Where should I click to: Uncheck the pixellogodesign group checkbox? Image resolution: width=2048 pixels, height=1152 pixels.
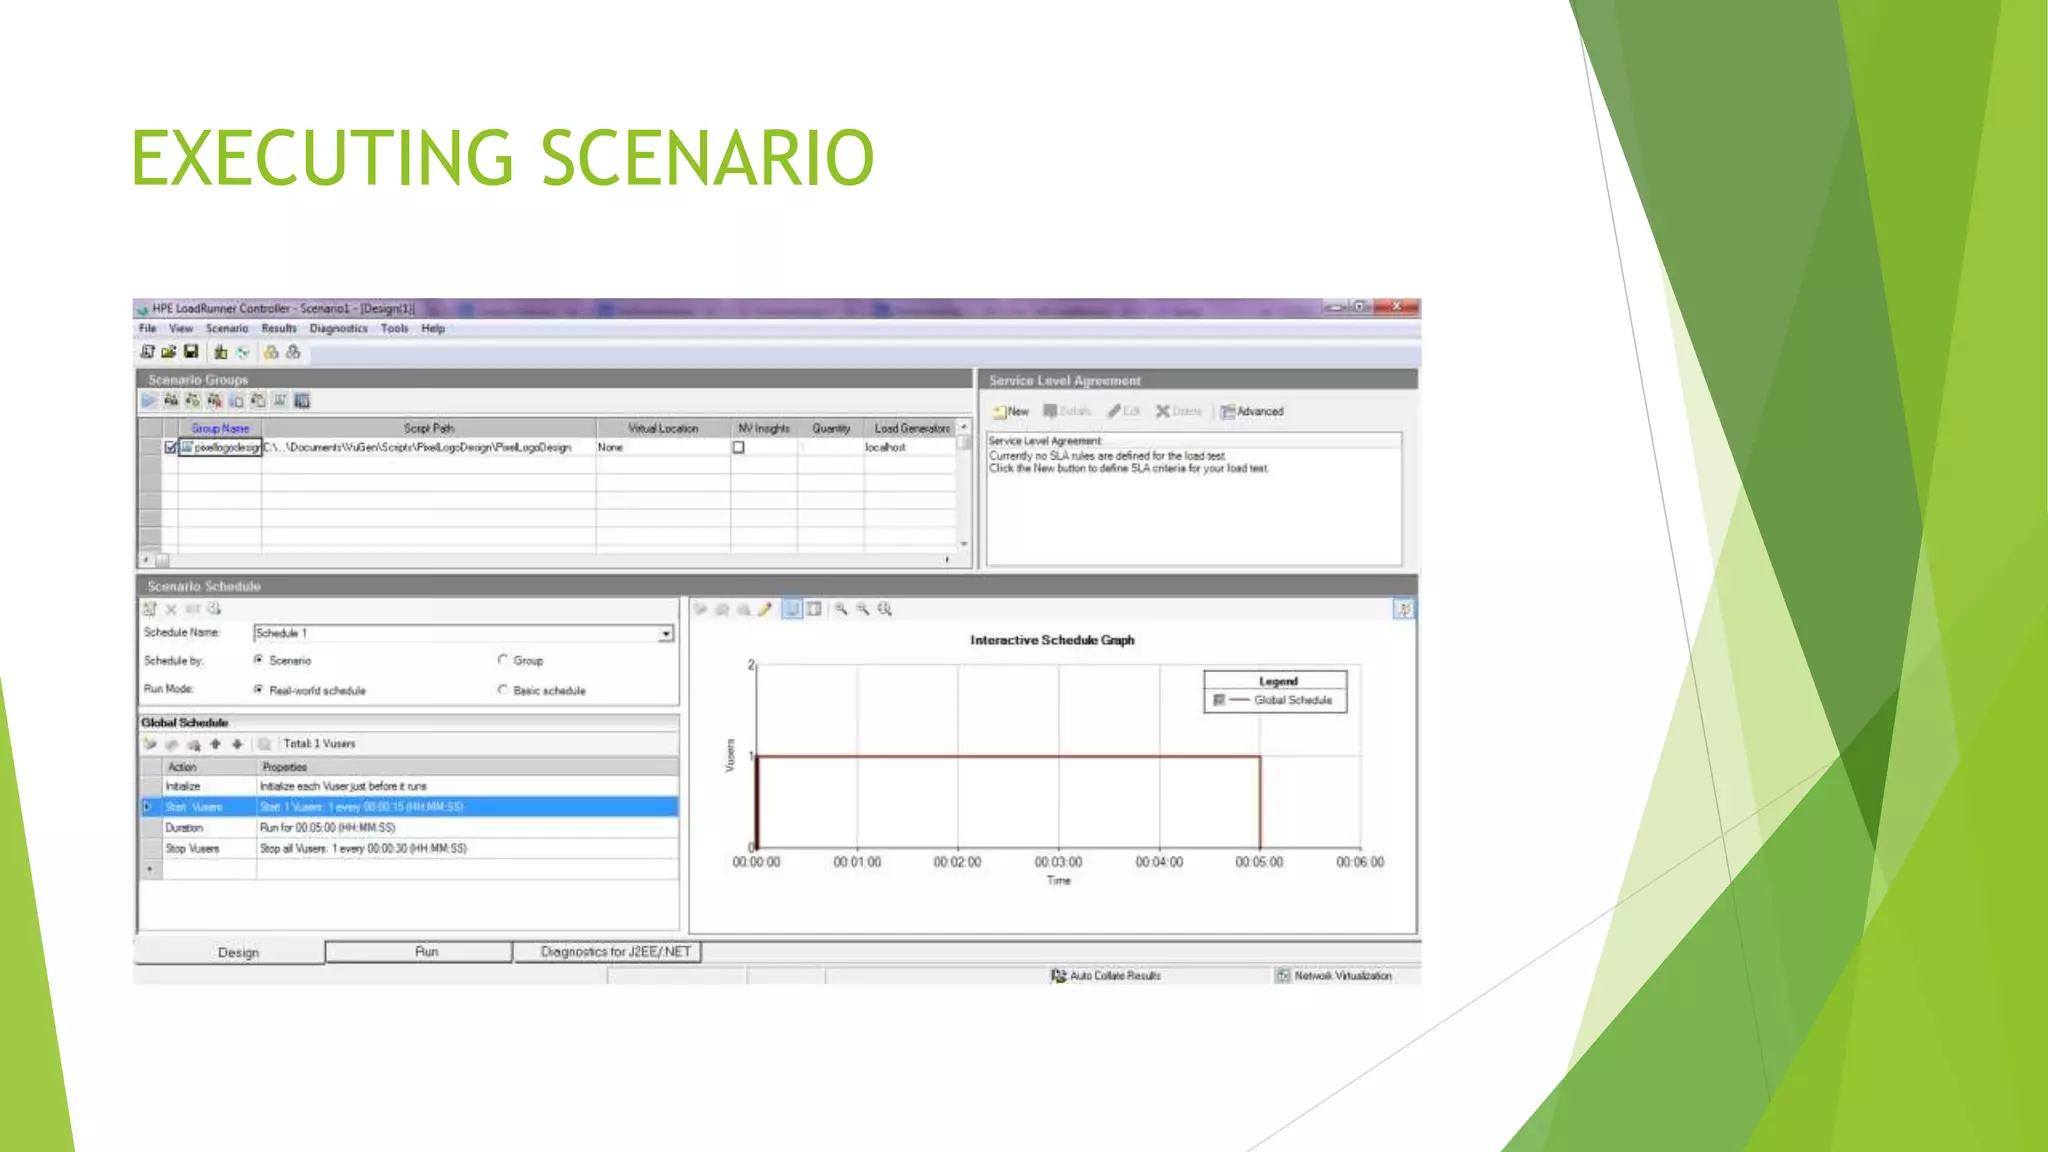pyautogui.click(x=170, y=448)
